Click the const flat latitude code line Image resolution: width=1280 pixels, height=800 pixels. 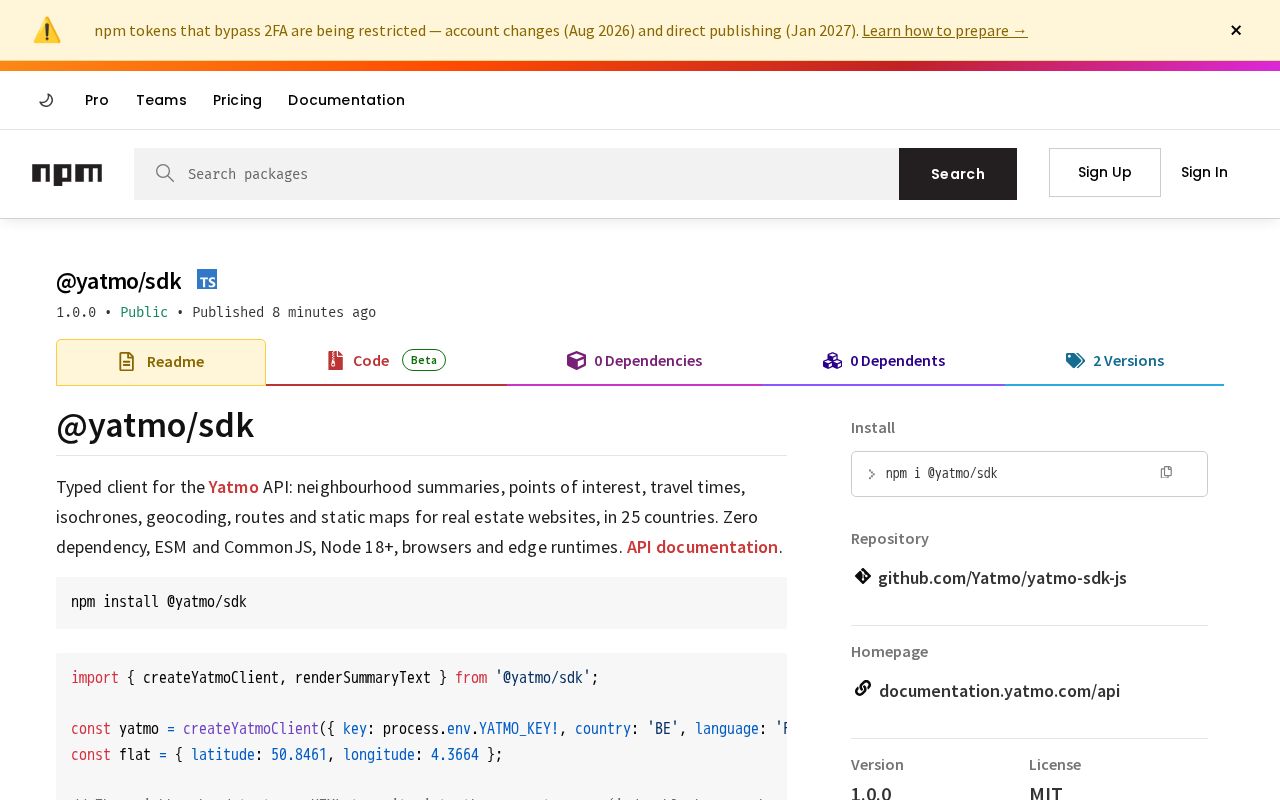(x=287, y=755)
